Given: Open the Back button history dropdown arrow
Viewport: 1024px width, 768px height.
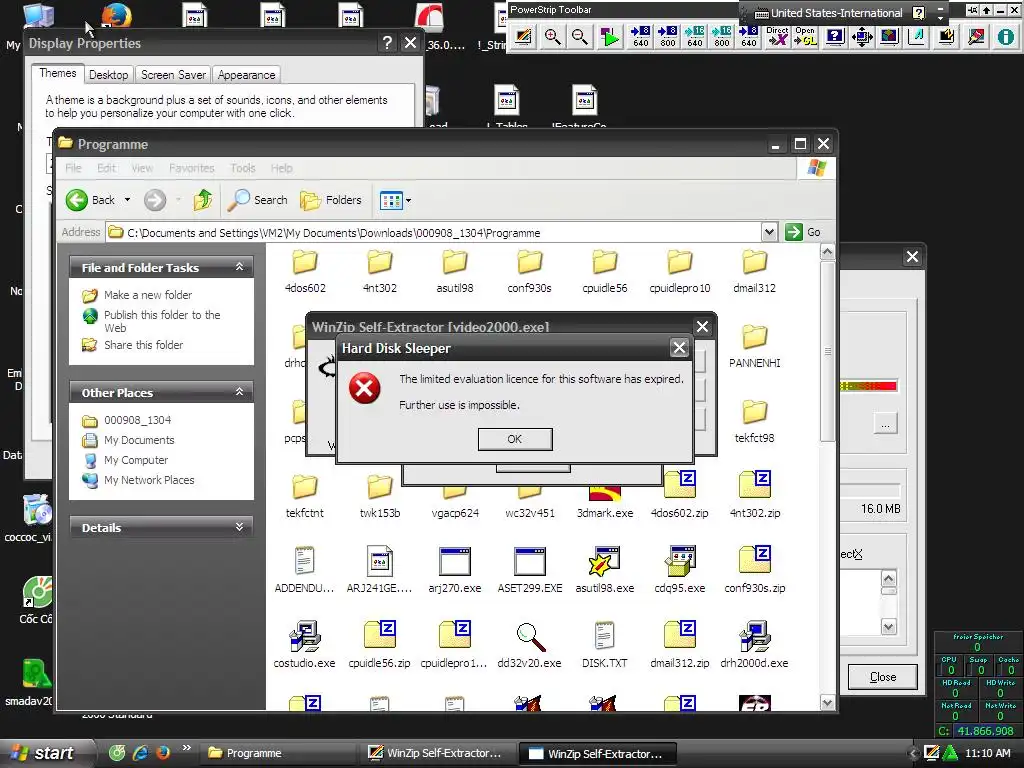Looking at the screenshot, I should 127,200.
